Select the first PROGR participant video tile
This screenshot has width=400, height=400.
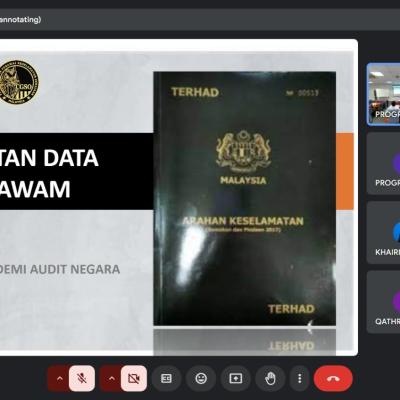click(x=384, y=95)
